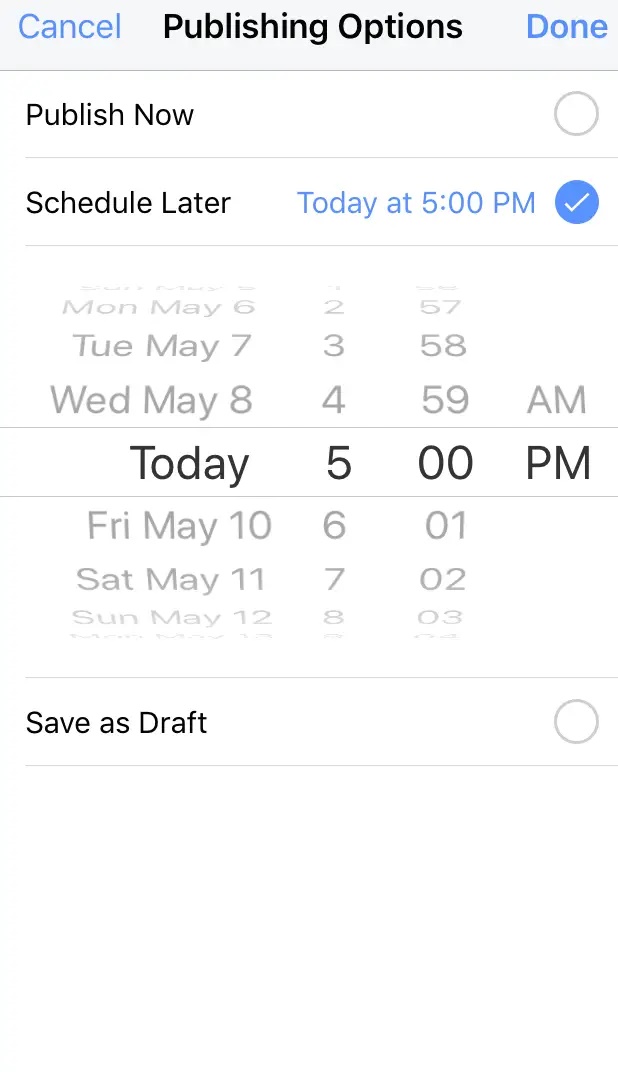Choose Sat May 11 in the date picker
This screenshot has height=1072, width=618.
click(x=171, y=579)
